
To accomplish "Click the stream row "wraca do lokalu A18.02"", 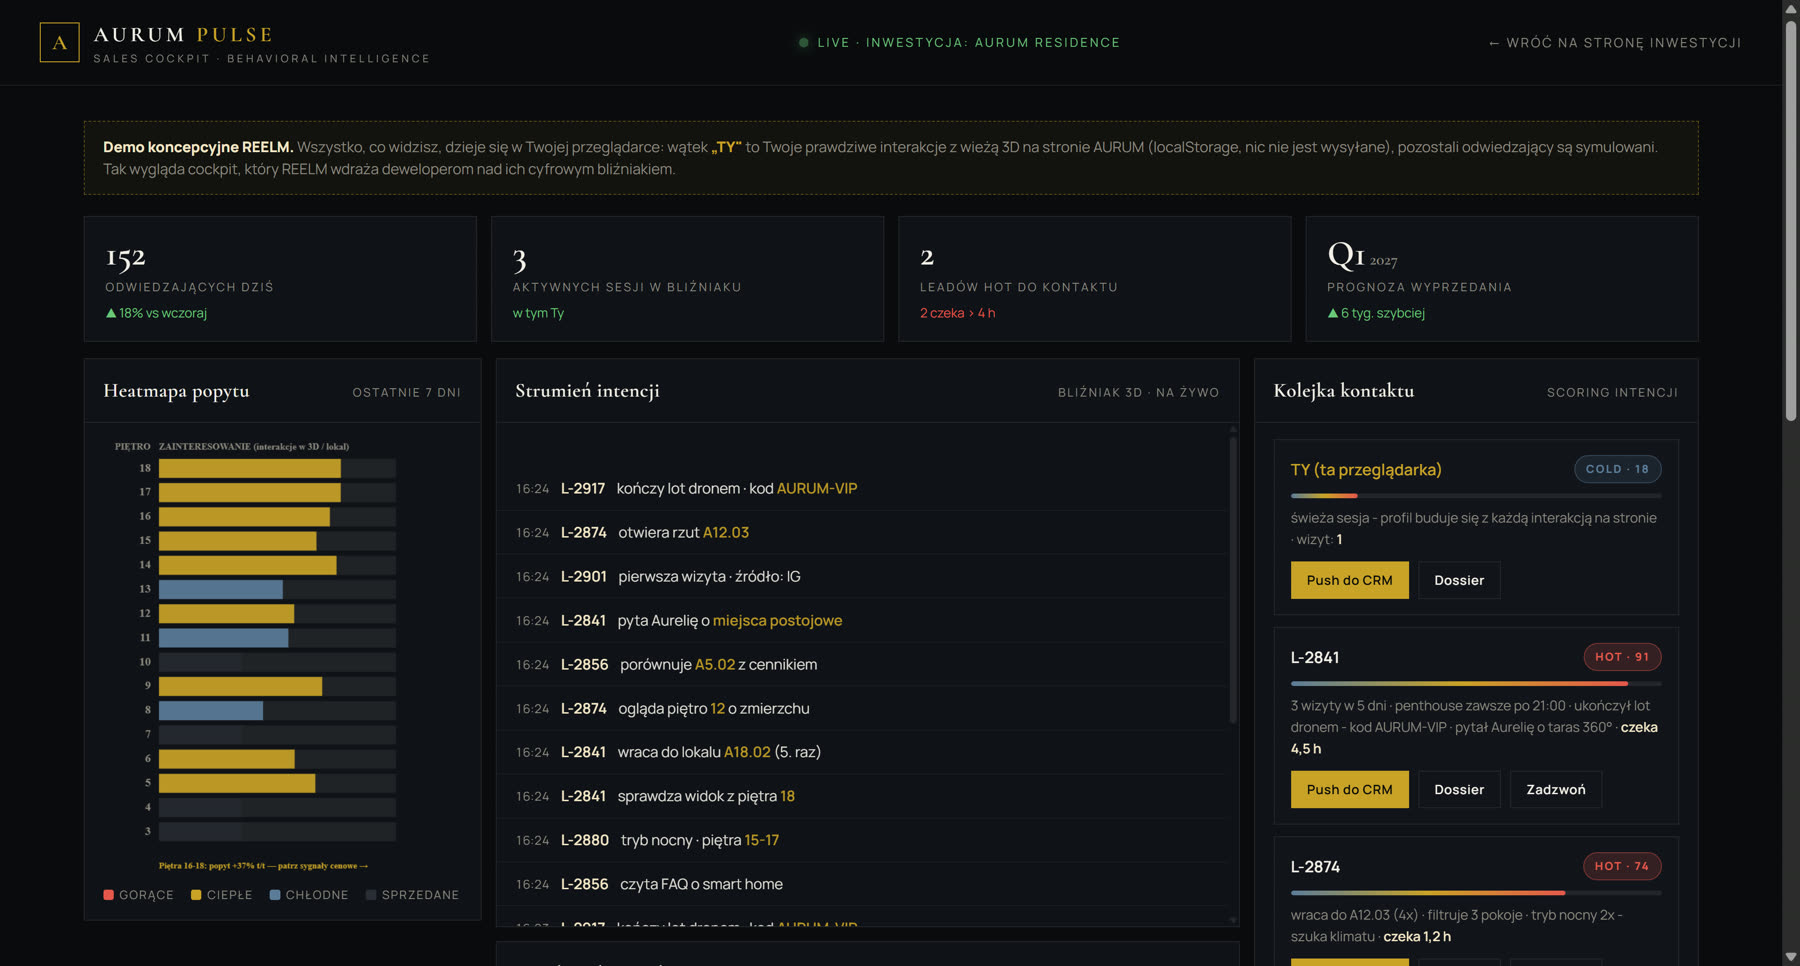I will pos(862,753).
